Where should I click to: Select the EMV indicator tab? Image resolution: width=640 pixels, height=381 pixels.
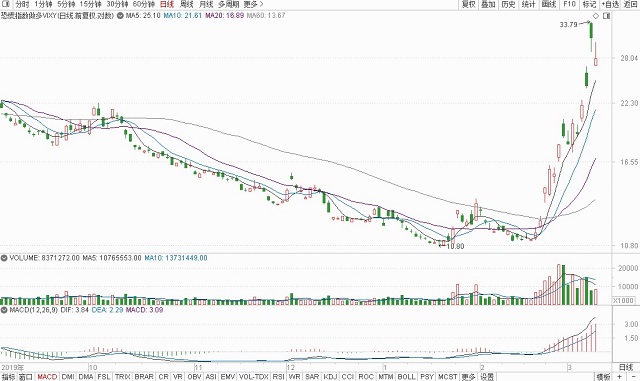pos(227,377)
